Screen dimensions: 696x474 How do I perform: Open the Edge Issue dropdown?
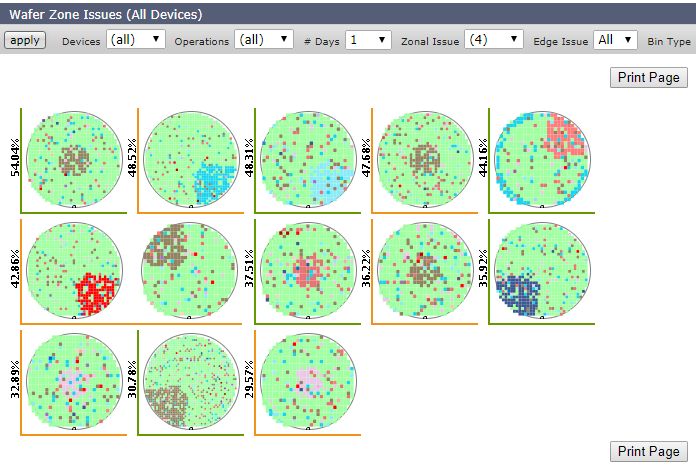pyautogui.click(x=615, y=40)
